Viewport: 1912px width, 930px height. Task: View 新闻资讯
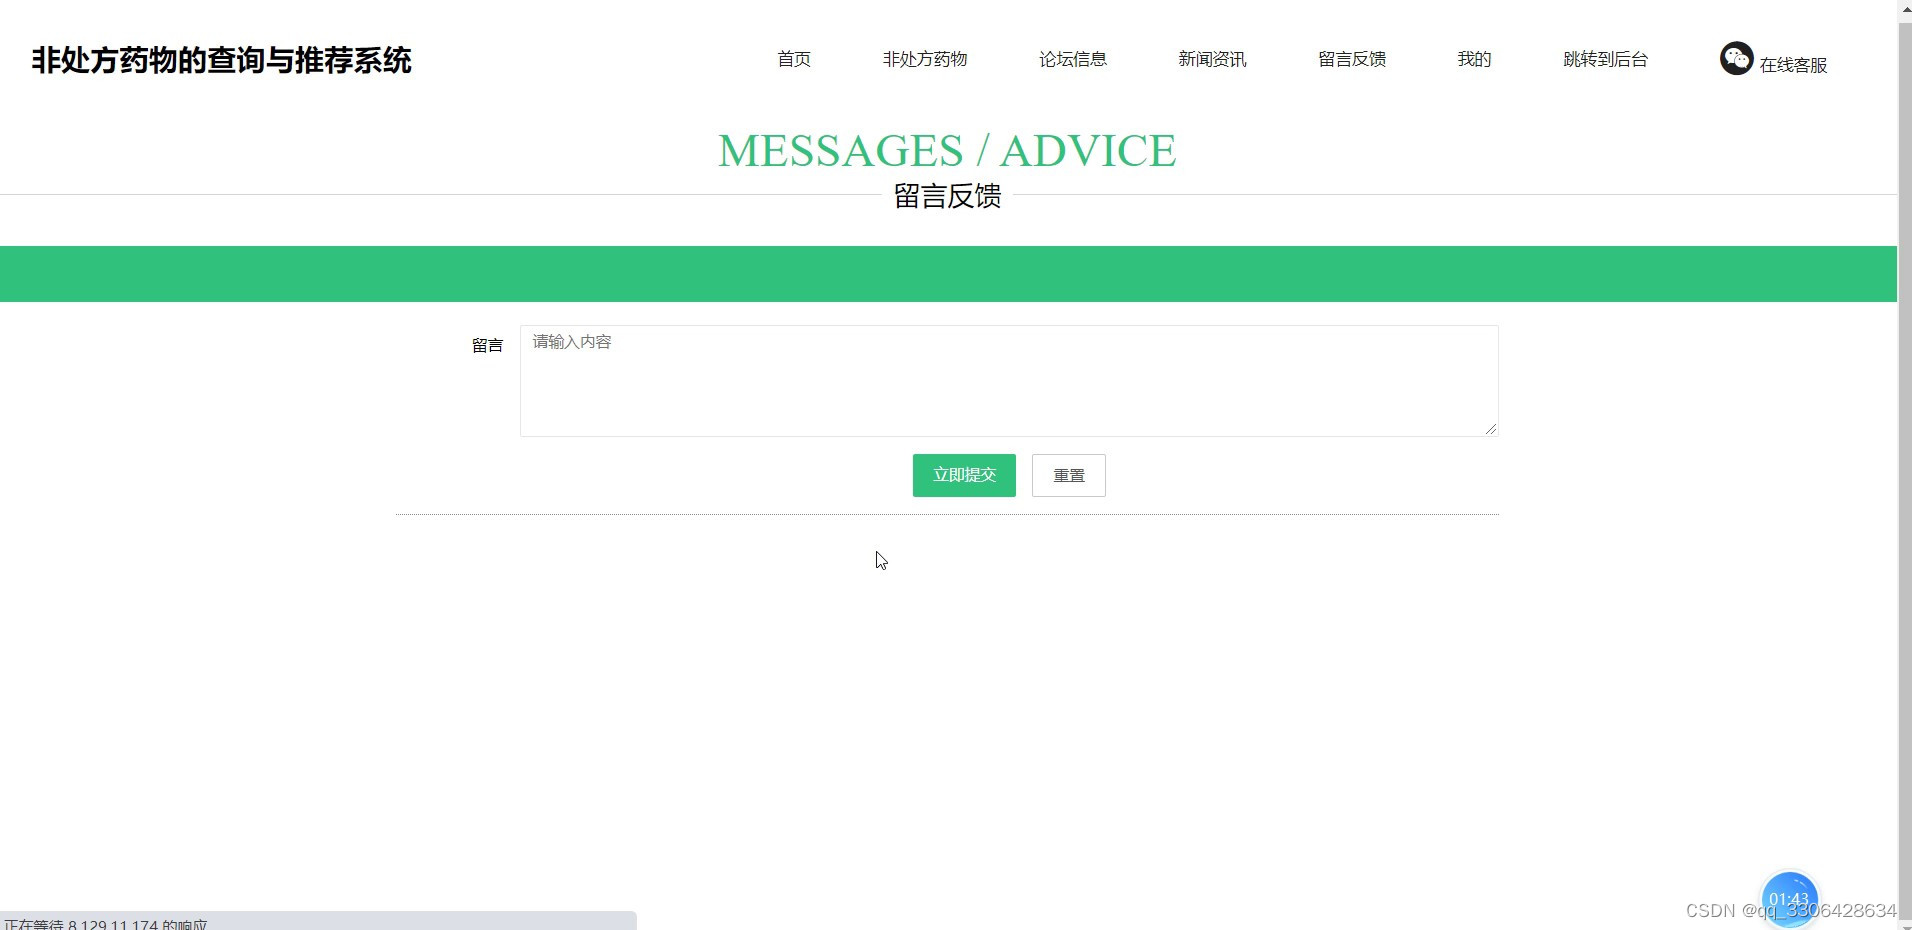point(1211,59)
